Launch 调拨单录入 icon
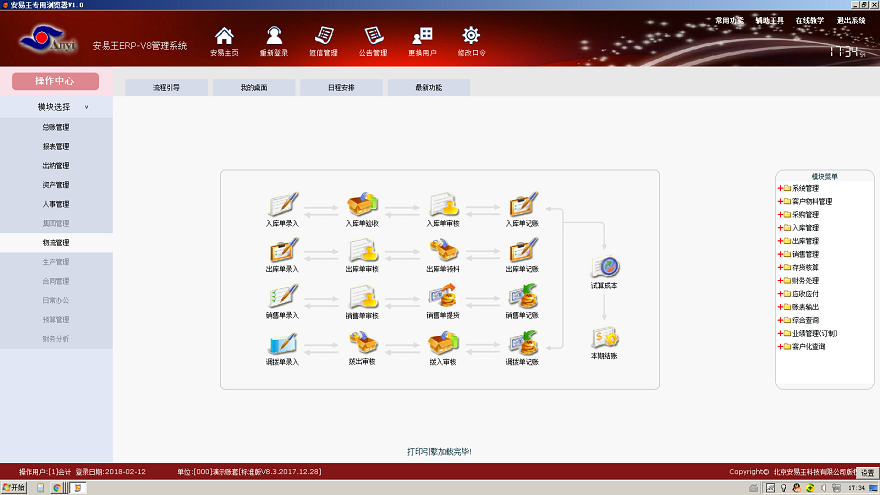Screen dimensions: 880x495 click(282, 343)
